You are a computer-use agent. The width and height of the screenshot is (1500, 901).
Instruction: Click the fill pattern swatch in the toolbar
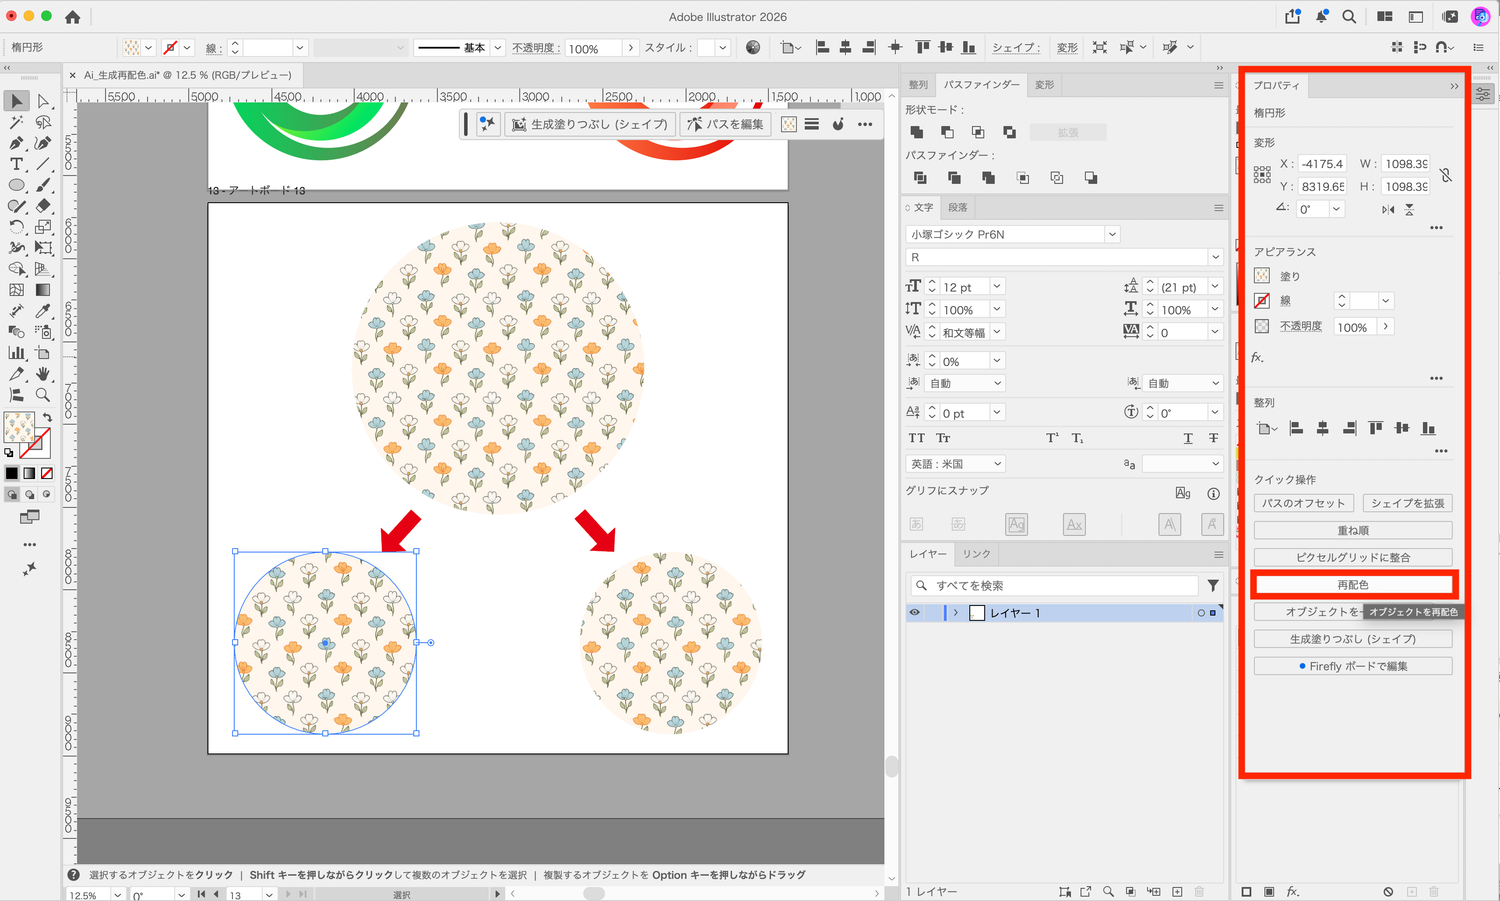coord(17,426)
